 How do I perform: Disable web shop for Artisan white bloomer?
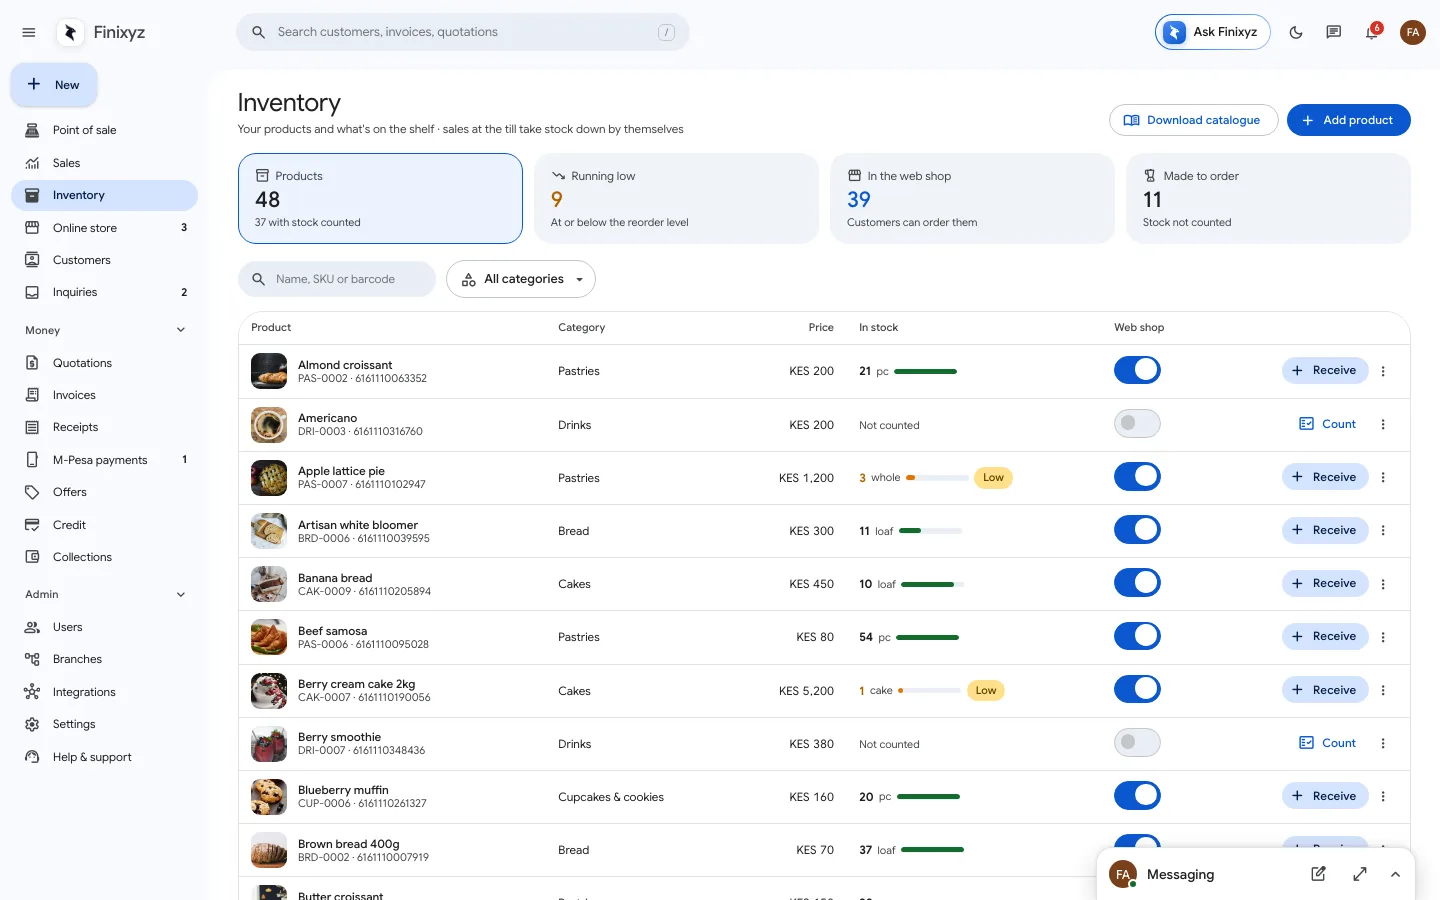[1137, 529]
